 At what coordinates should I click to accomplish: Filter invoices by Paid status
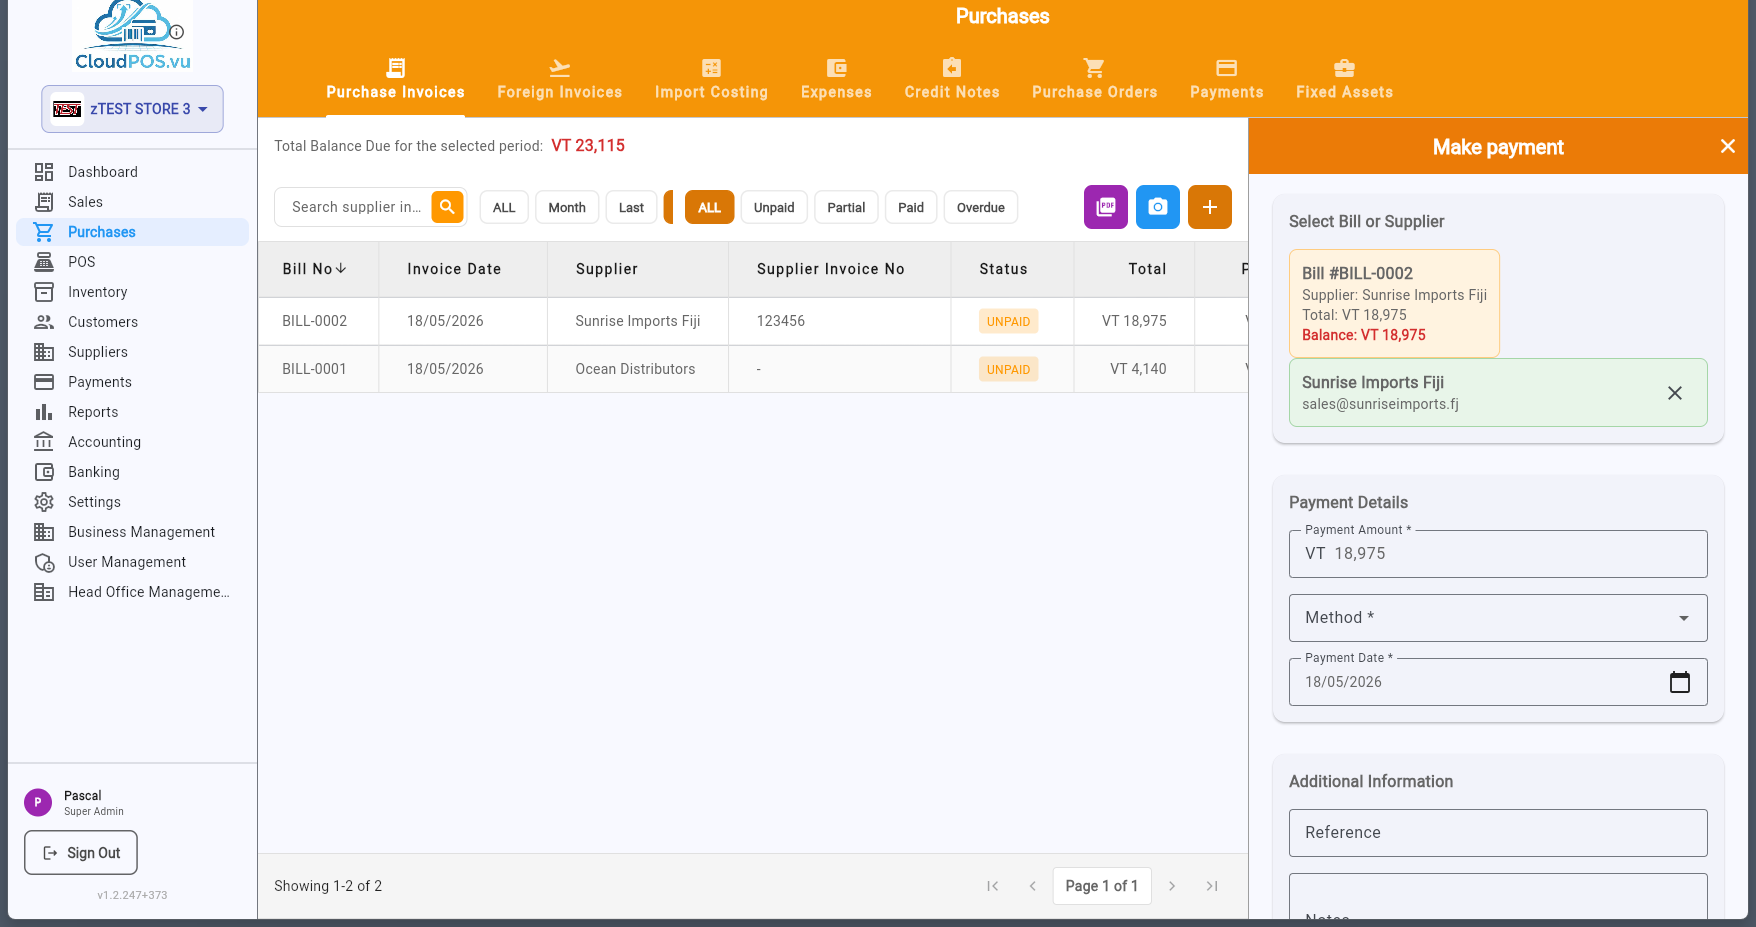tap(911, 207)
